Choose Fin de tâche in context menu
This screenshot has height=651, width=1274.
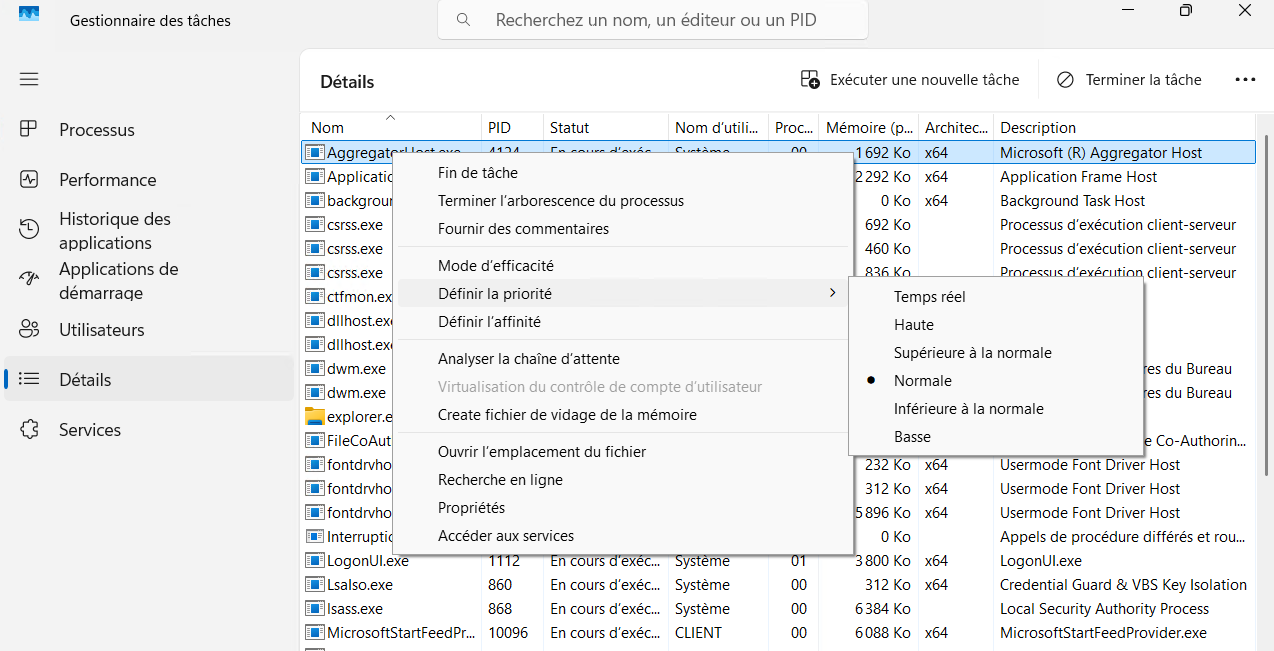pos(477,173)
